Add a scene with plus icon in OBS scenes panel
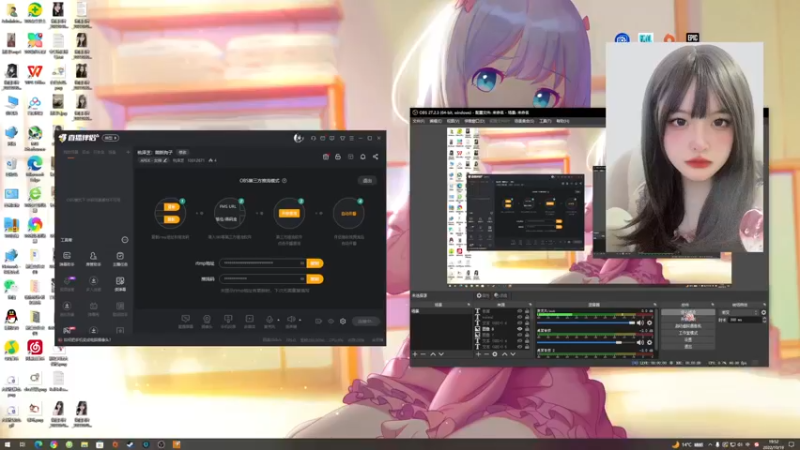The width and height of the screenshot is (800, 450). pyautogui.click(x=414, y=354)
